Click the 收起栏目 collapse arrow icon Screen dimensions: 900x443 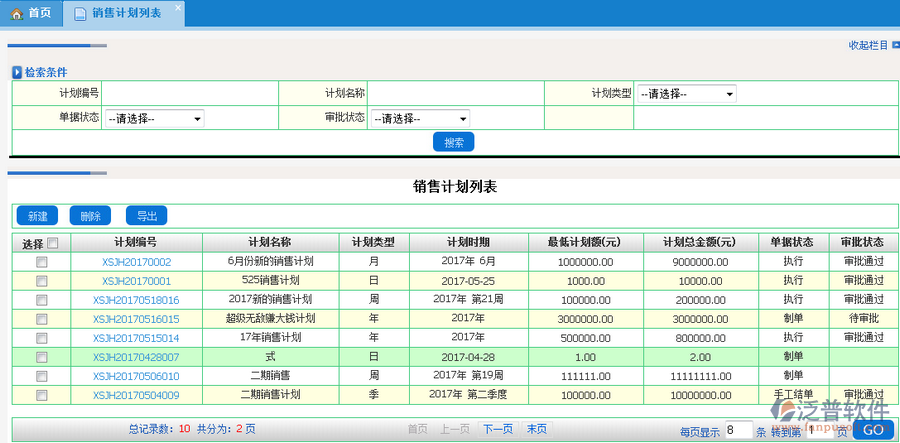[894, 45]
